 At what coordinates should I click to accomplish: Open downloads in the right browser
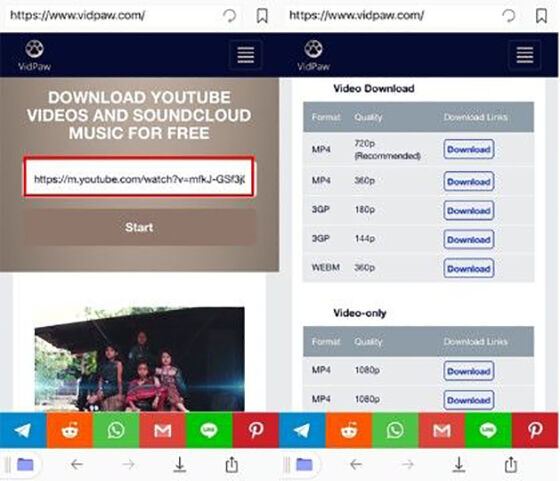tap(459, 465)
